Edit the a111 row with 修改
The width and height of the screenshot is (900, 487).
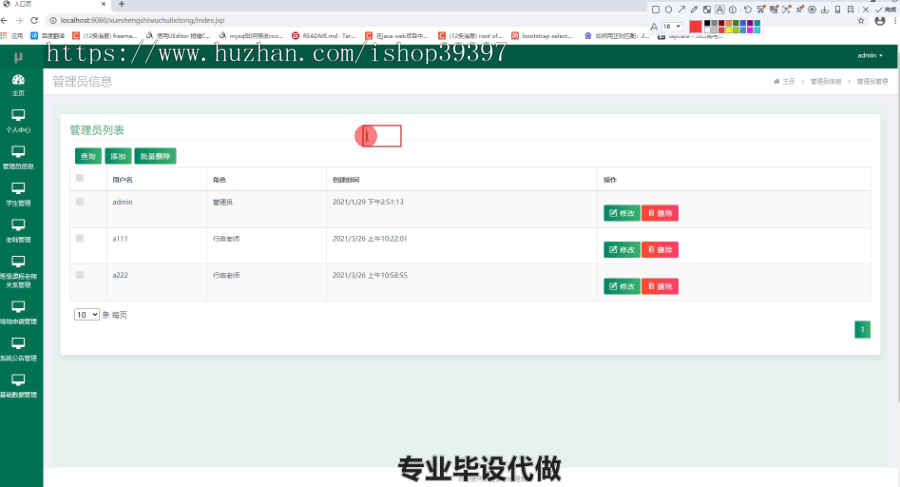tap(622, 250)
